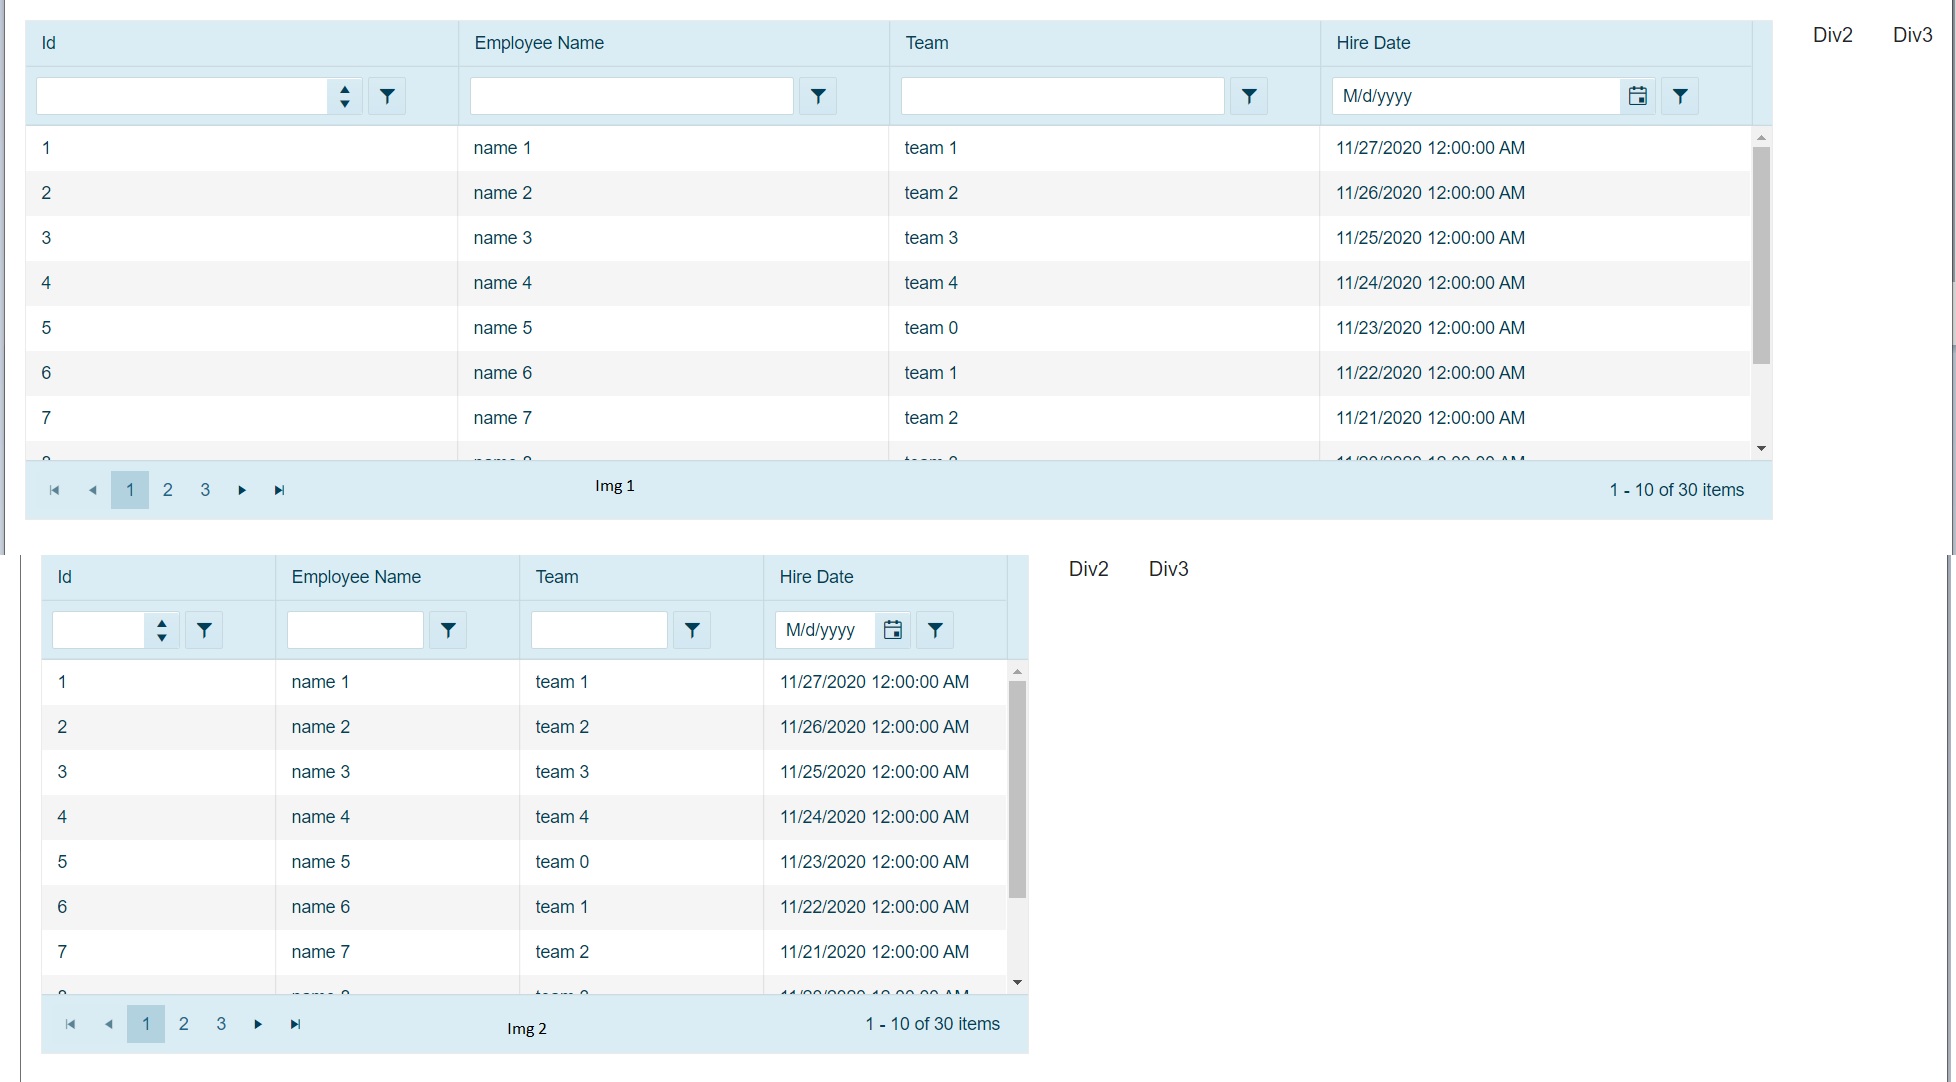This screenshot has width=1956, height=1082.
Task: Click Employee Name filter icon in top grid
Action: [818, 96]
